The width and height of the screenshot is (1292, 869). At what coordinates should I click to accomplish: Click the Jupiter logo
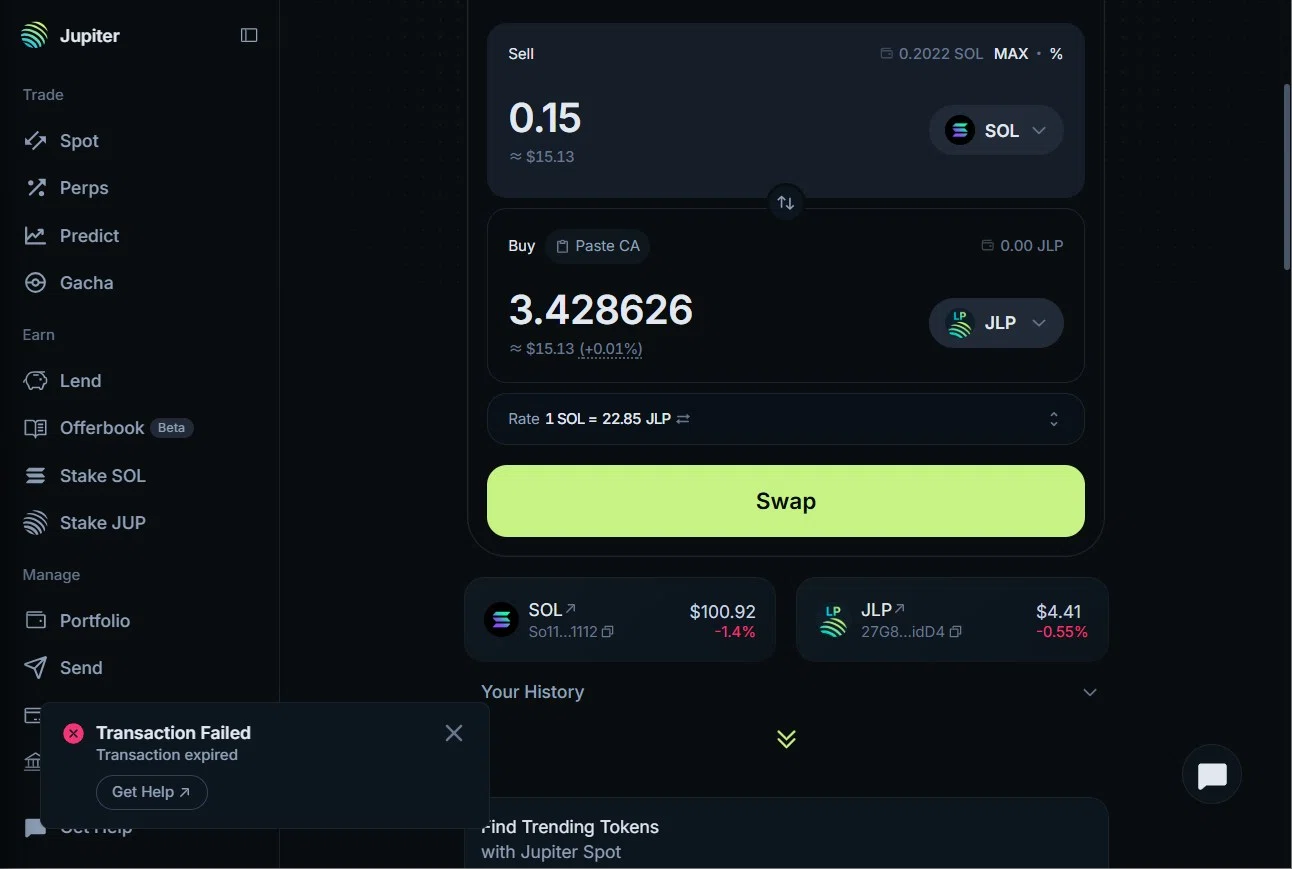click(x=34, y=35)
